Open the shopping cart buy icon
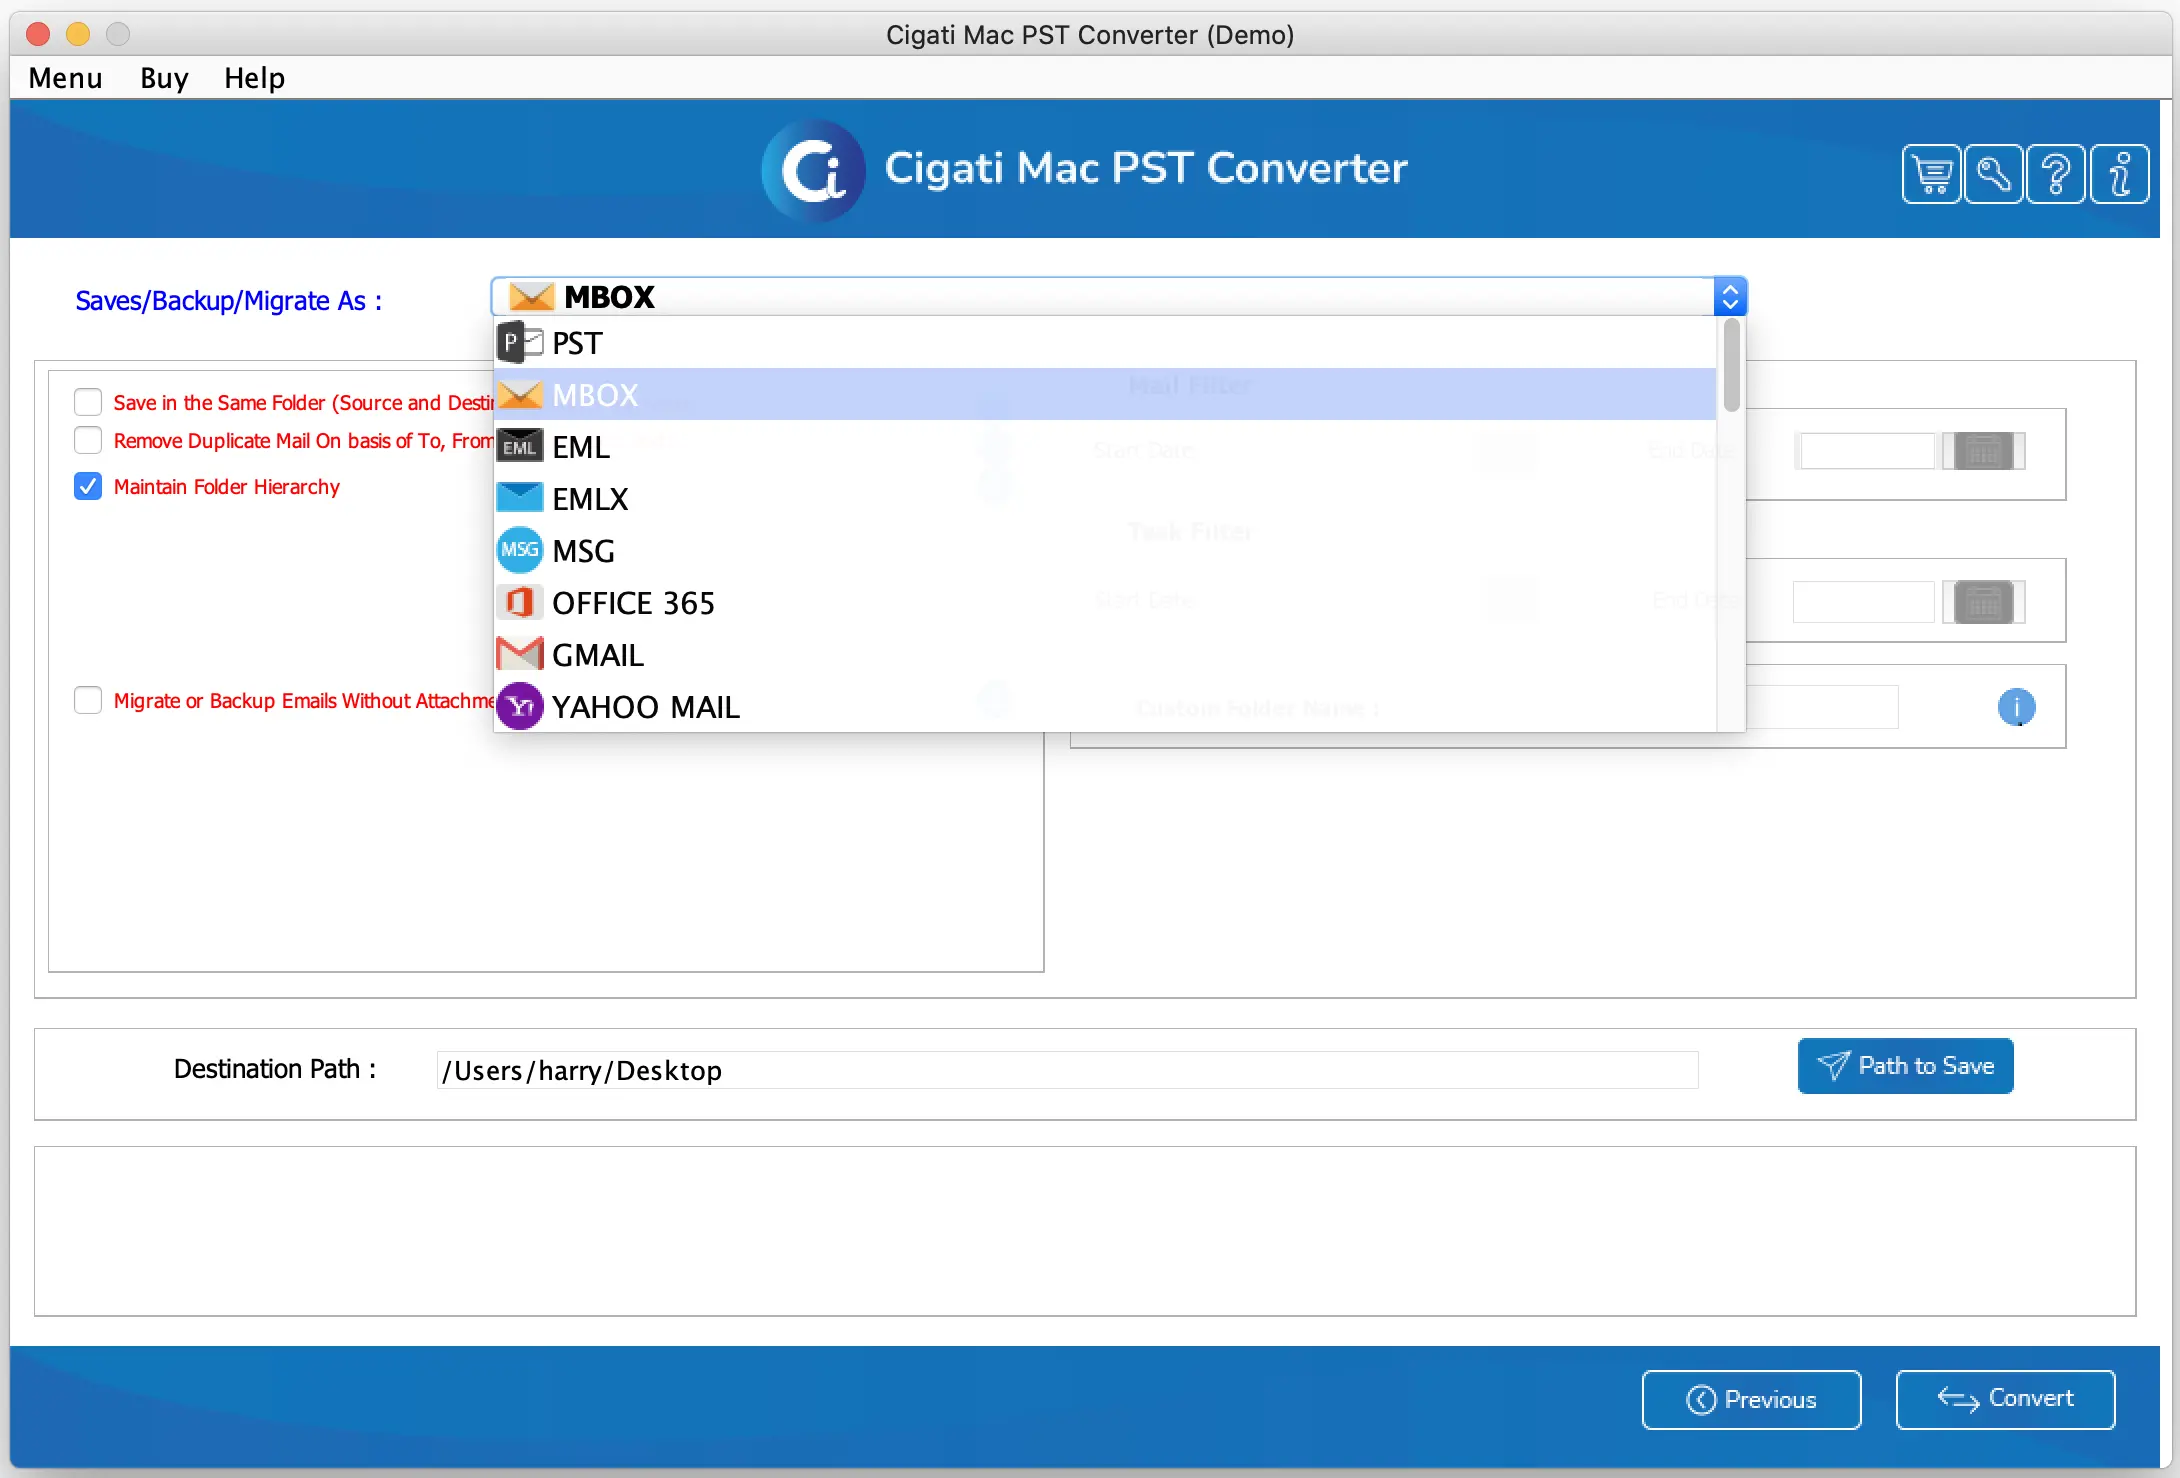This screenshot has width=2180, height=1478. click(1931, 174)
